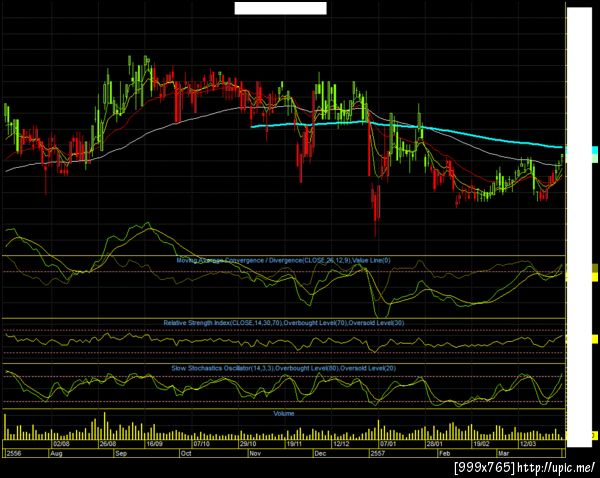This screenshot has height=478, width=600.
Task: Click the 29/10 date label
Action: coord(248,444)
